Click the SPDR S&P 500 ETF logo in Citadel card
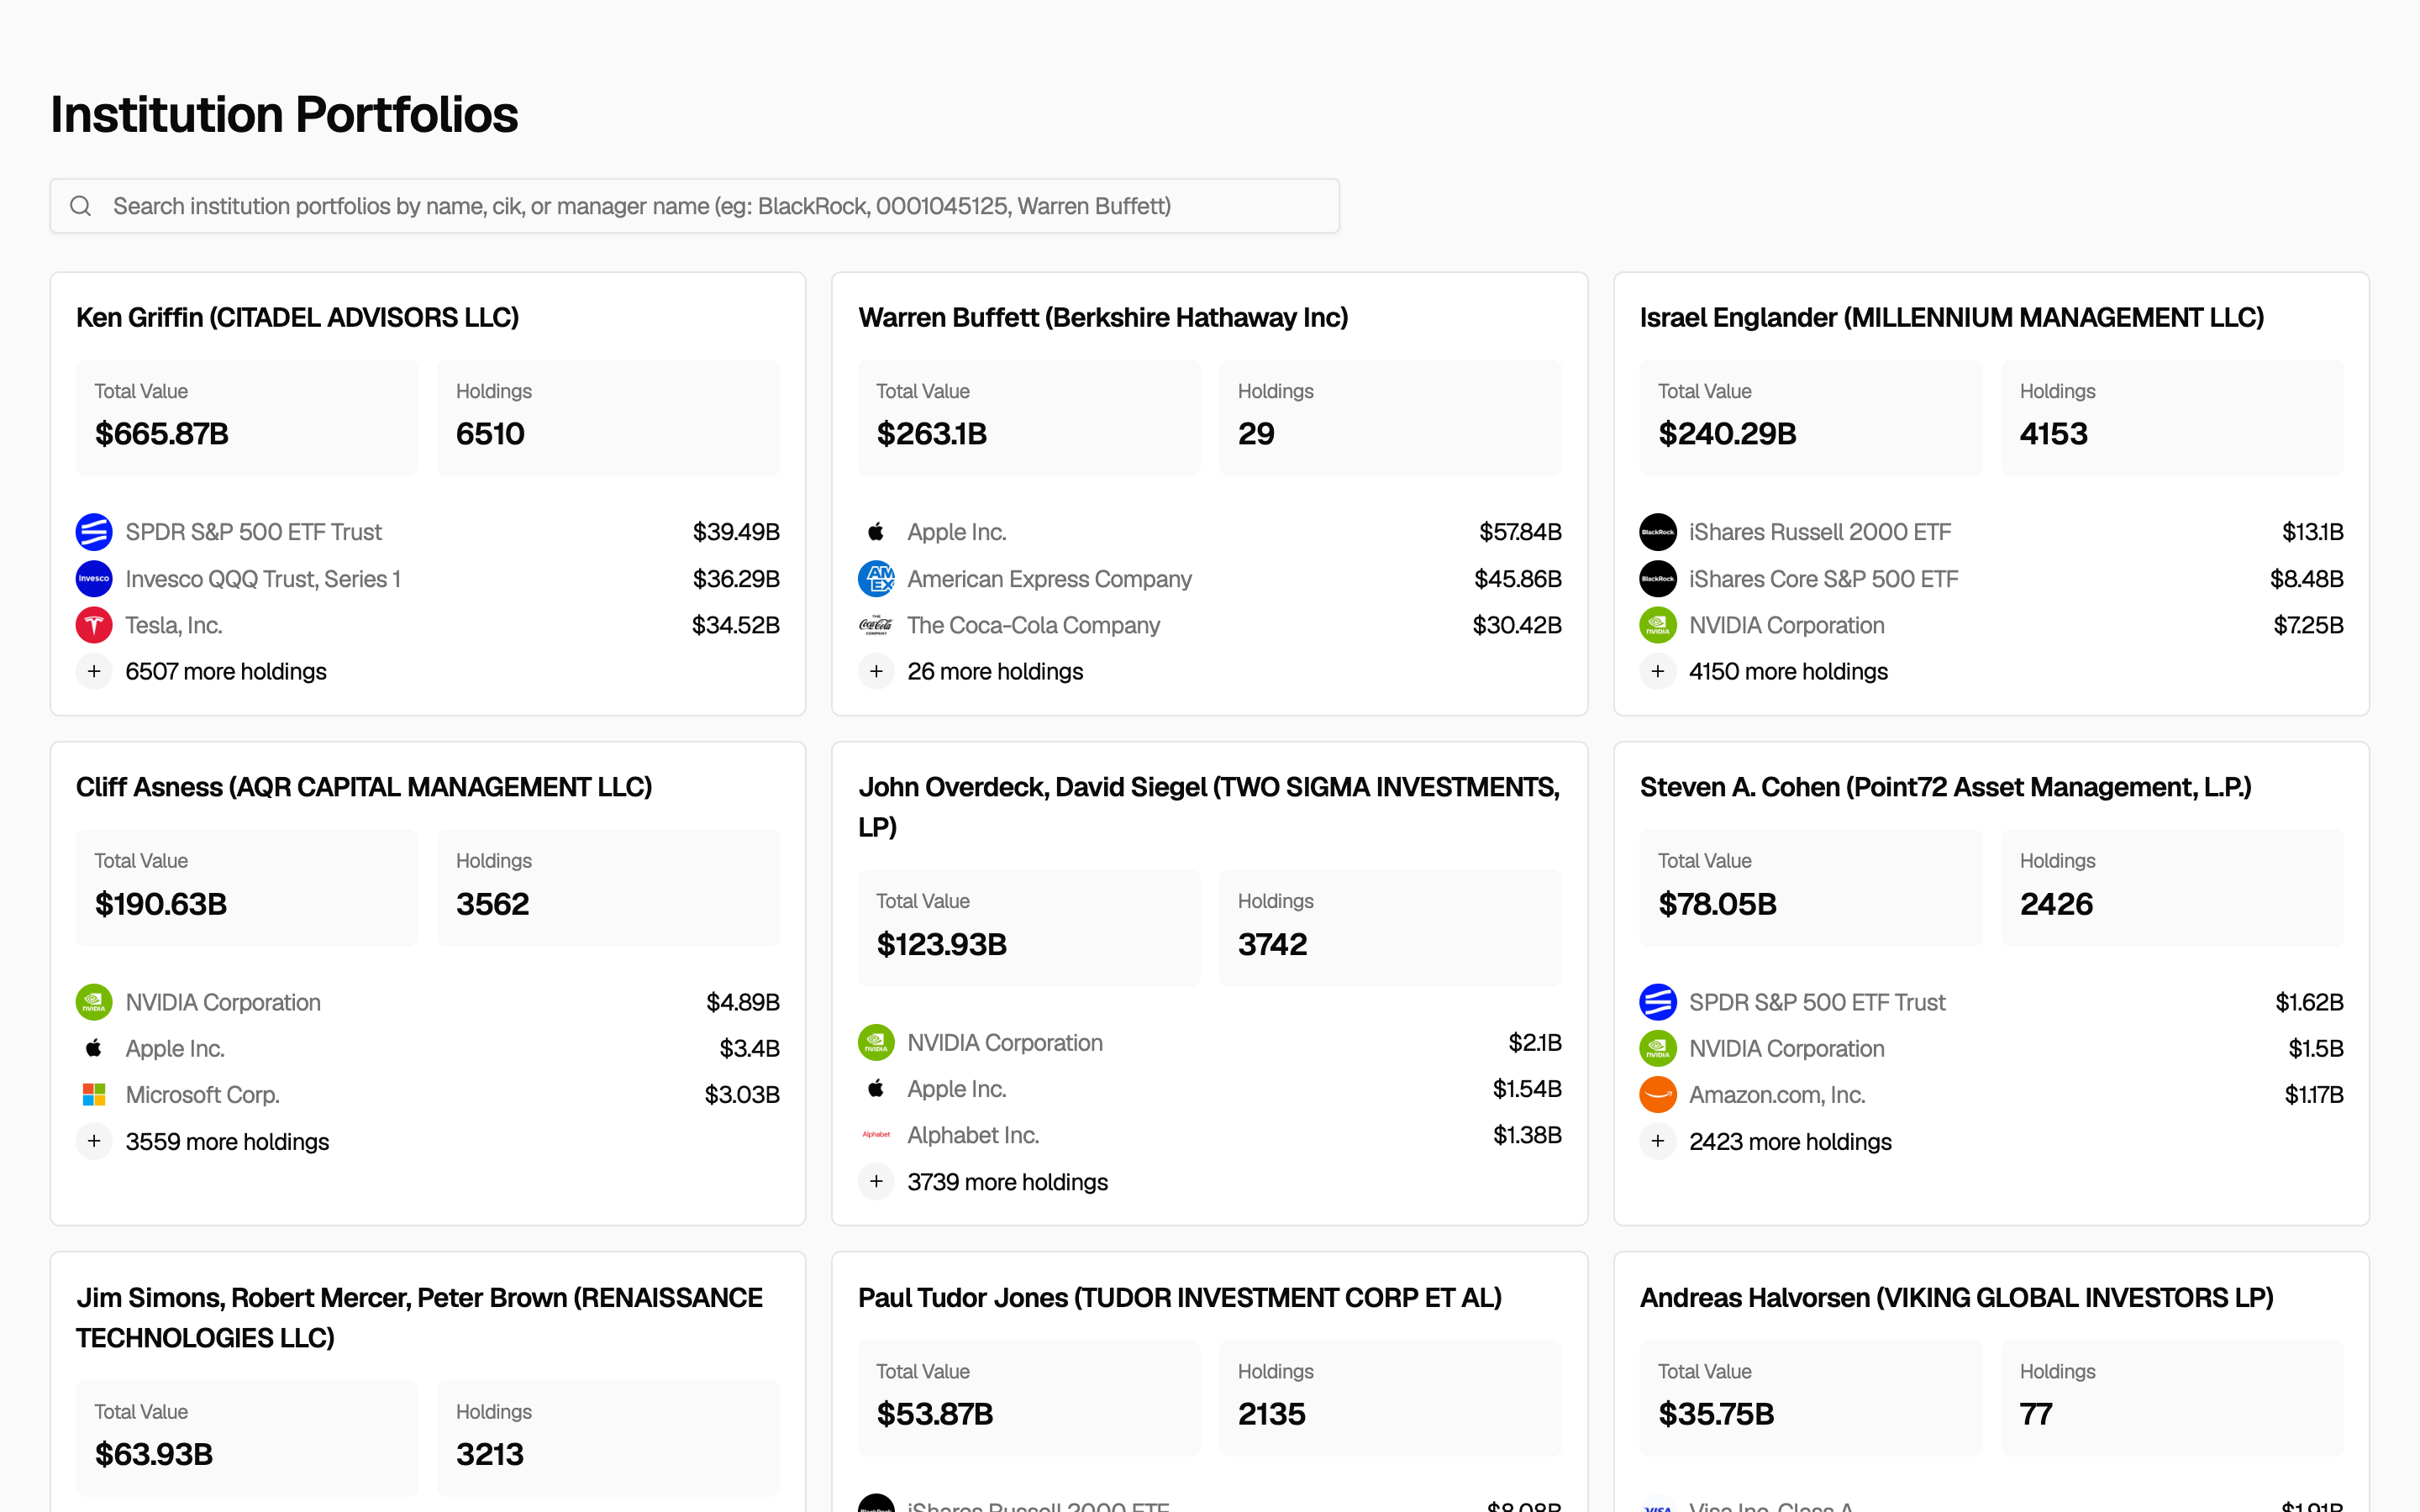 94,532
